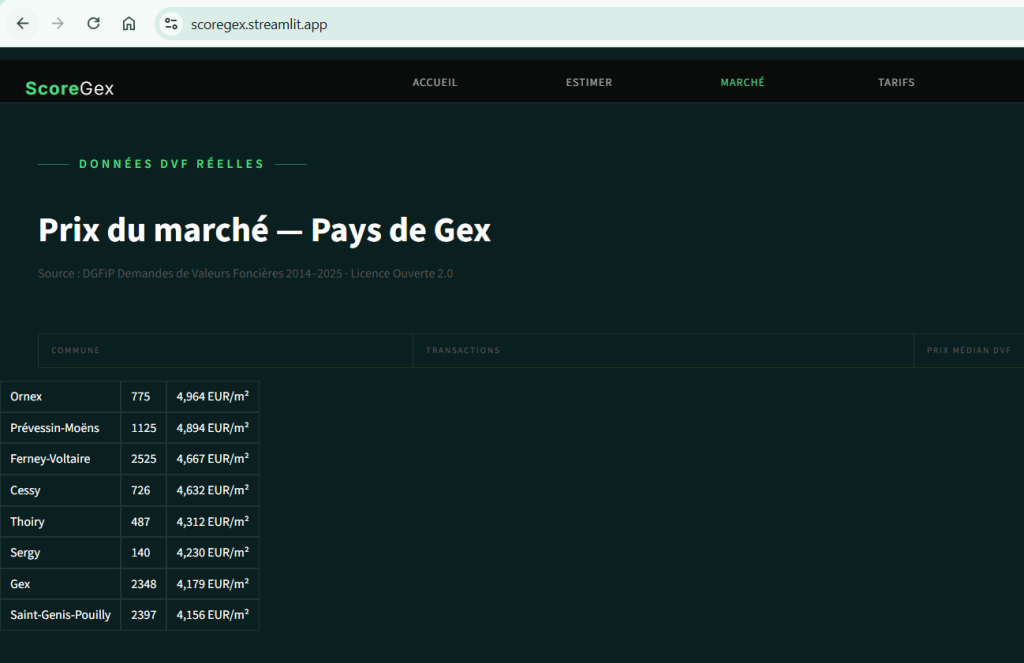The height and width of the screenshot is (663, 1024).
Task: Click the DGFiP source licence line
Action: (x=246, y=274)
